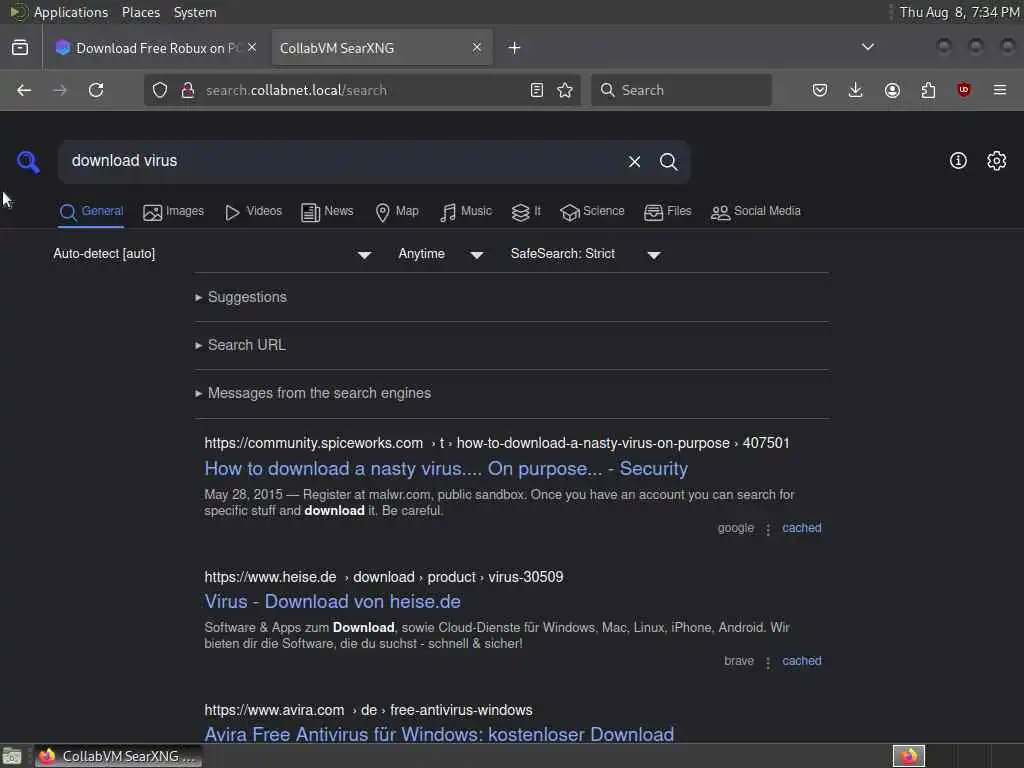The image size is (1024, 768).
Task: Switch to News category
Action: [327, 212]
